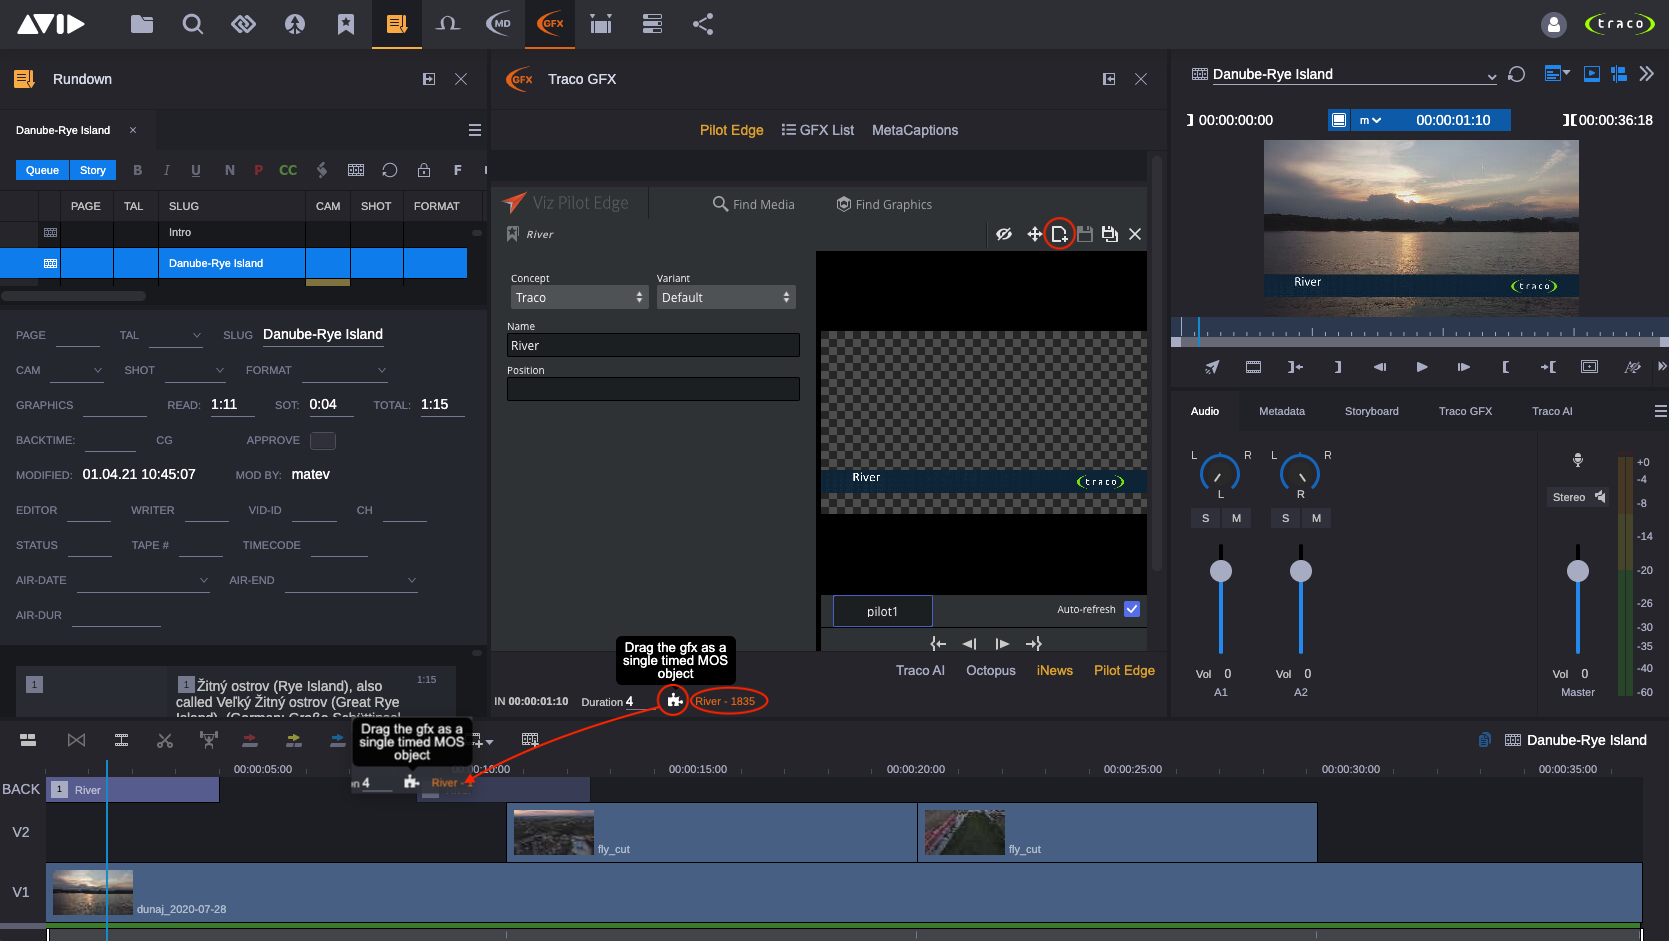Expand the AIR-DATE dropdown
This screenshot has height=941, width=1669.
tap(204, 581)
